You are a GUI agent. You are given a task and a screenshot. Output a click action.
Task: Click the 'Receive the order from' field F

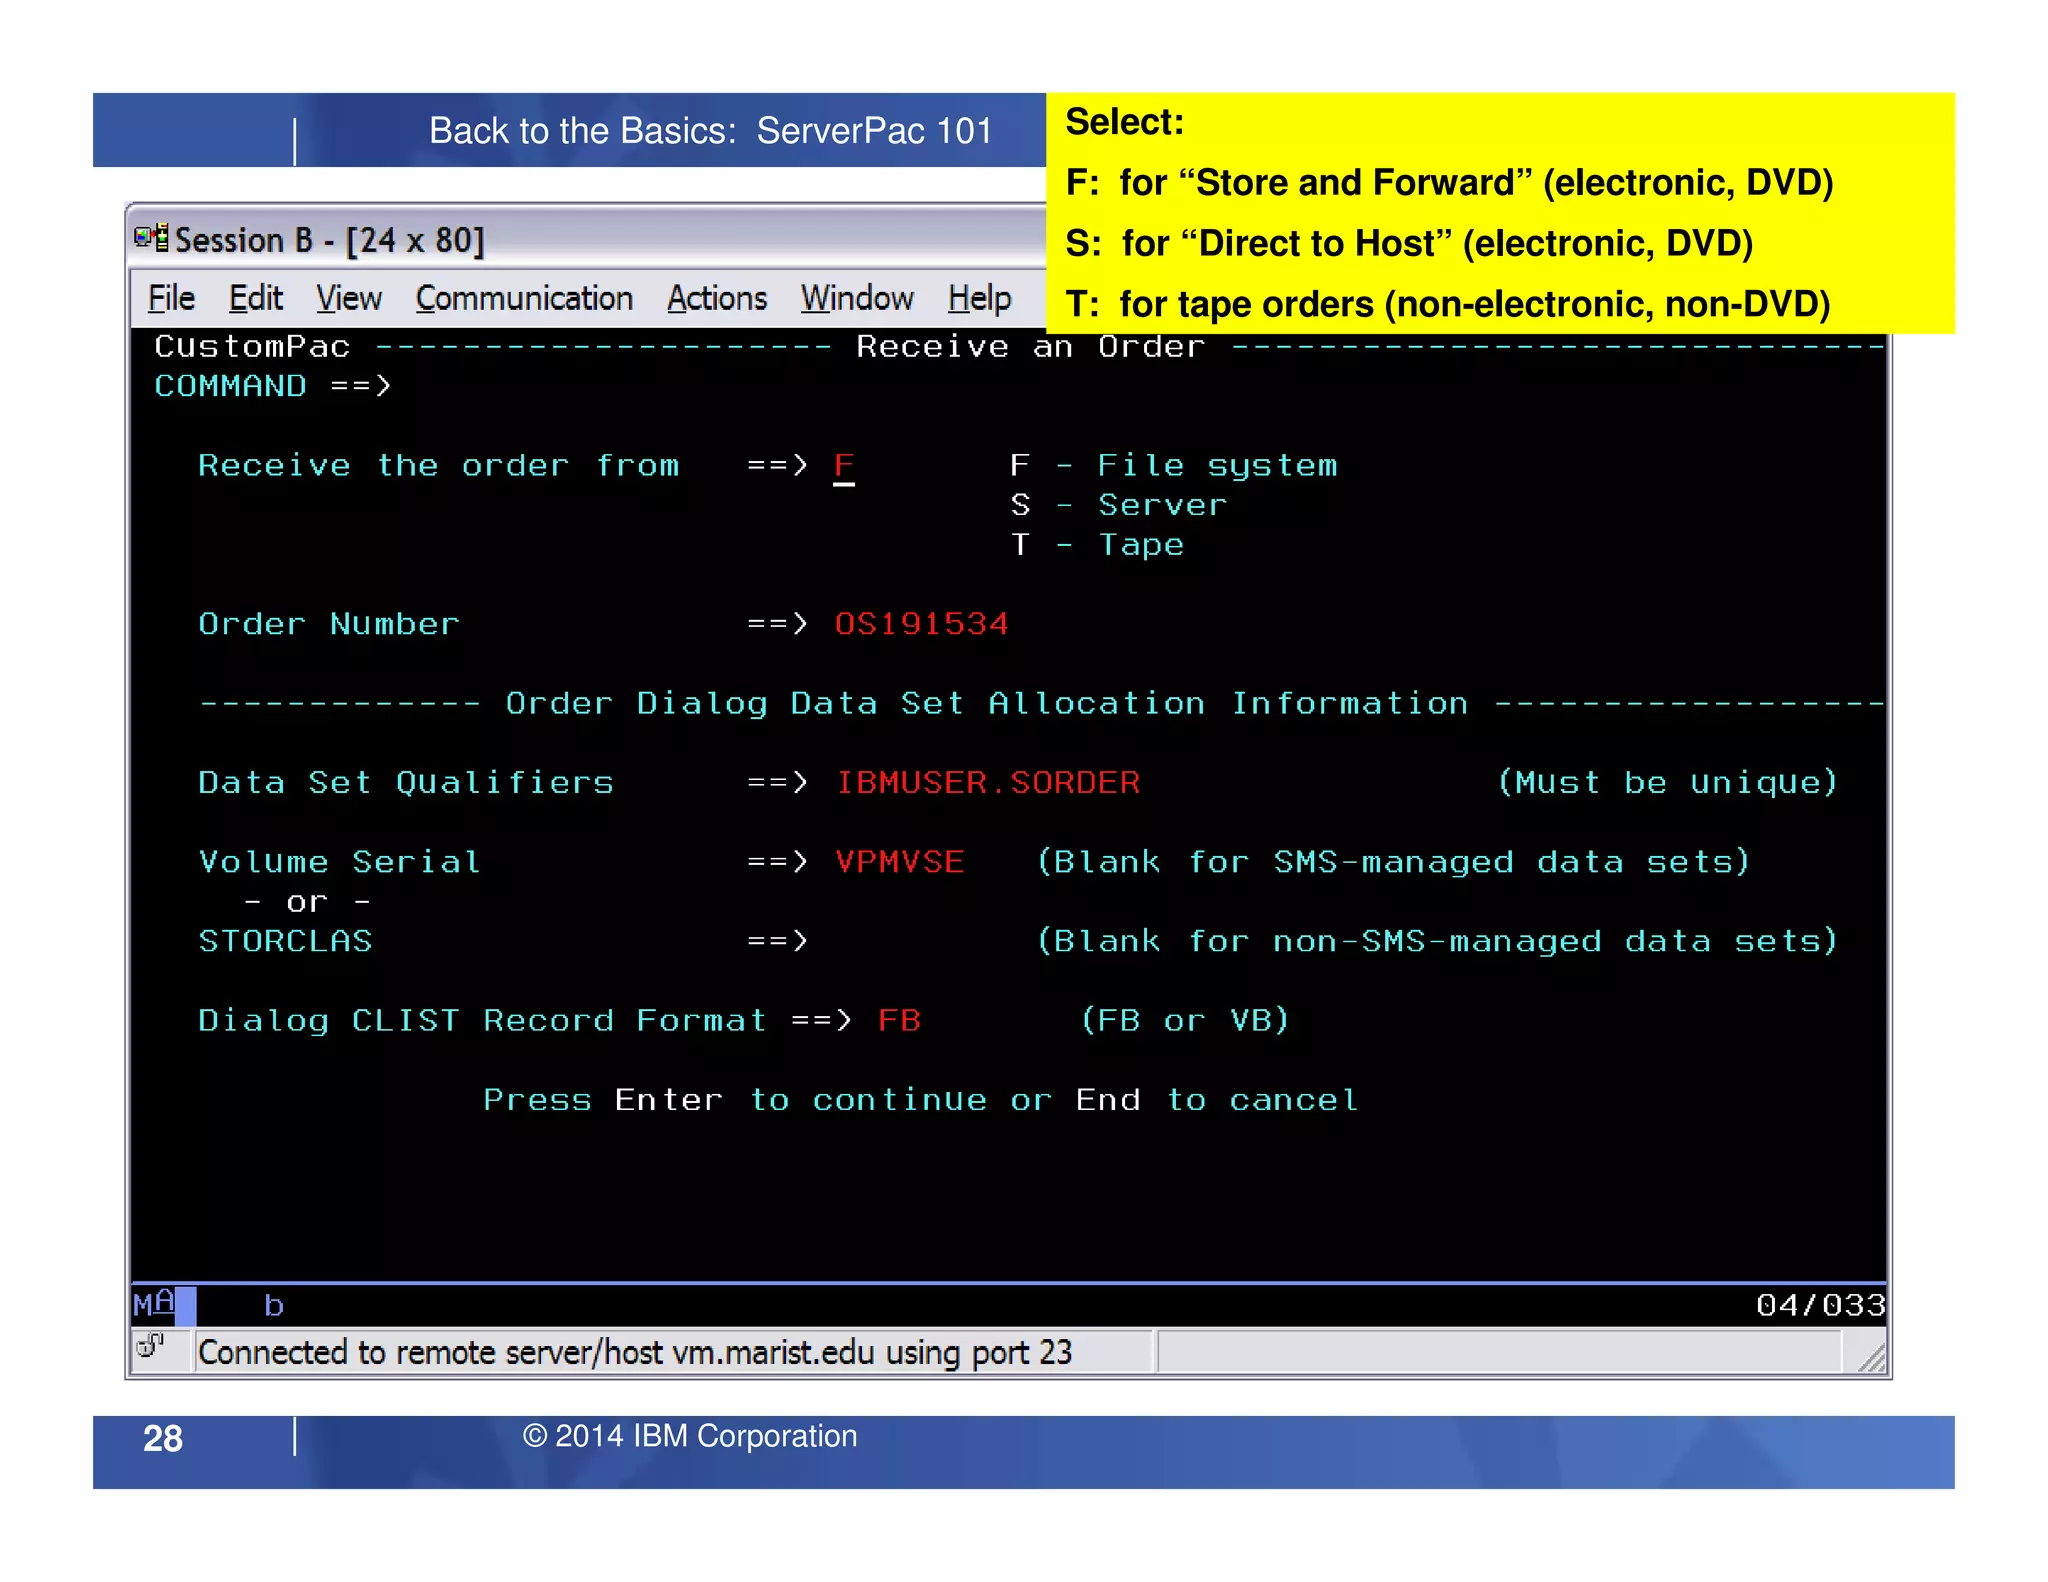coord(844,466)
